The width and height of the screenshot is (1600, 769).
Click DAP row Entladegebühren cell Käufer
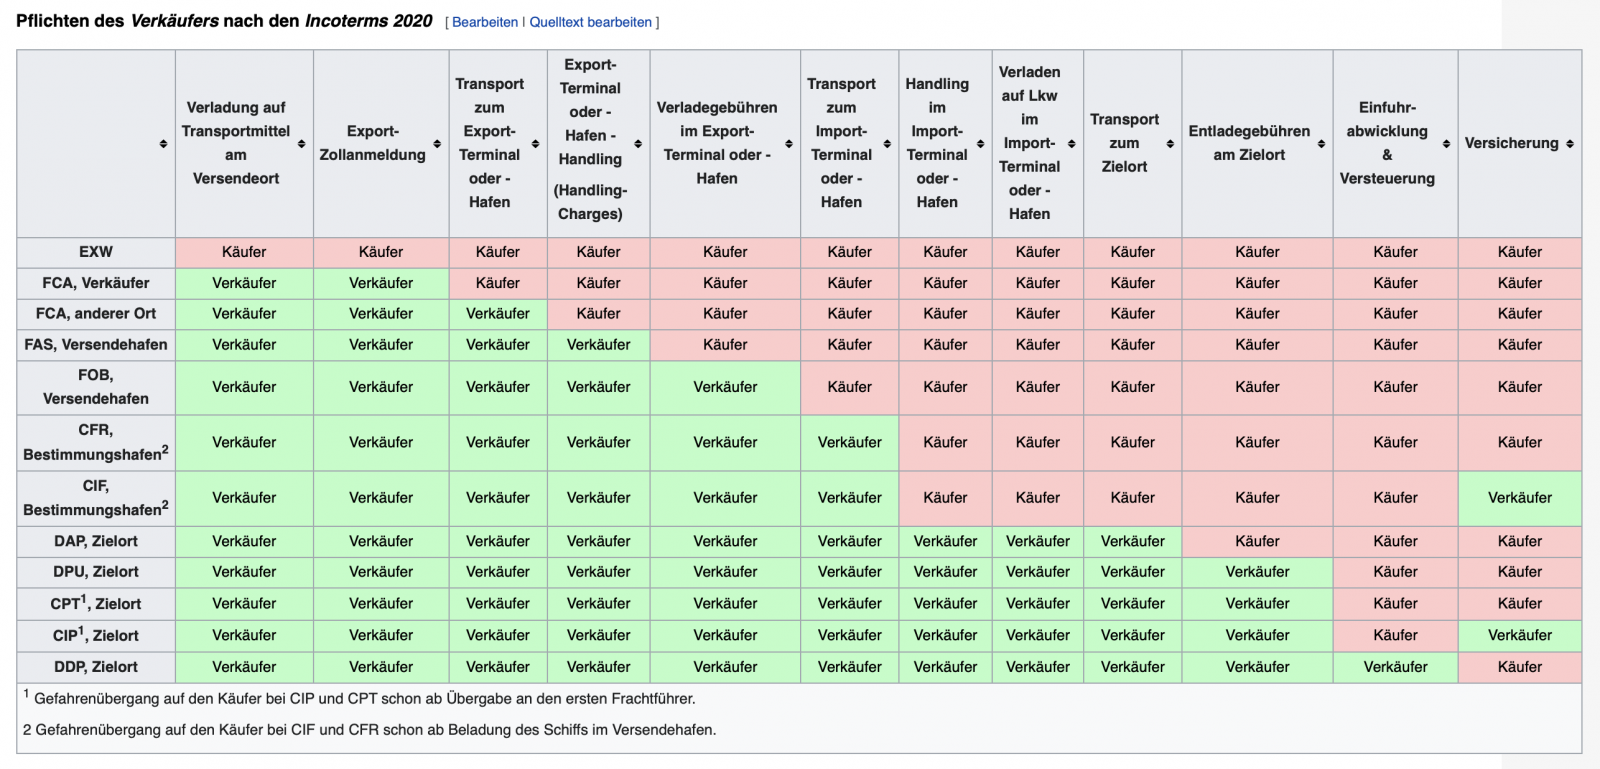[x=1257, y=541]
